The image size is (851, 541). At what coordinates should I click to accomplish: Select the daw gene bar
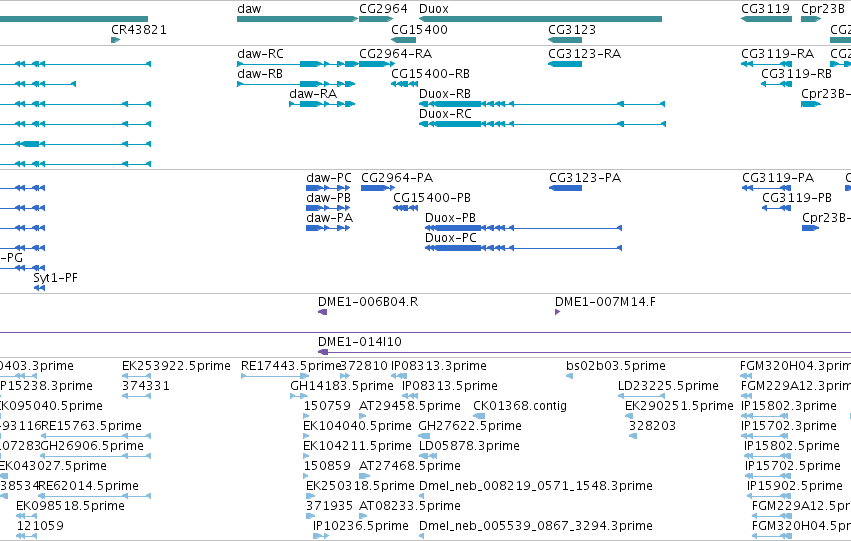point(297,19)
